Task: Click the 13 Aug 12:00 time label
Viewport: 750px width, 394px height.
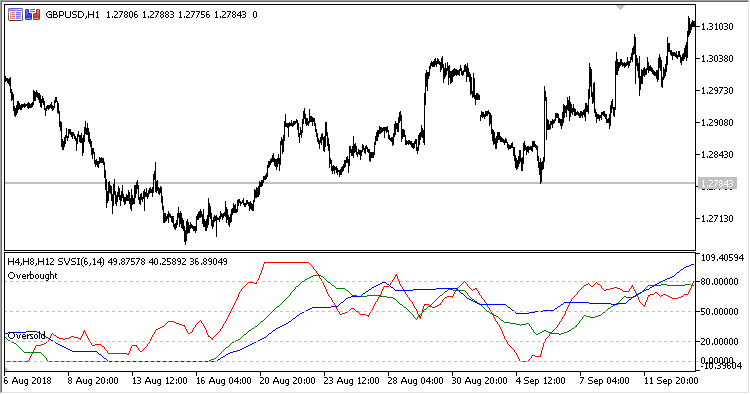Action: [x=159, y=381]
